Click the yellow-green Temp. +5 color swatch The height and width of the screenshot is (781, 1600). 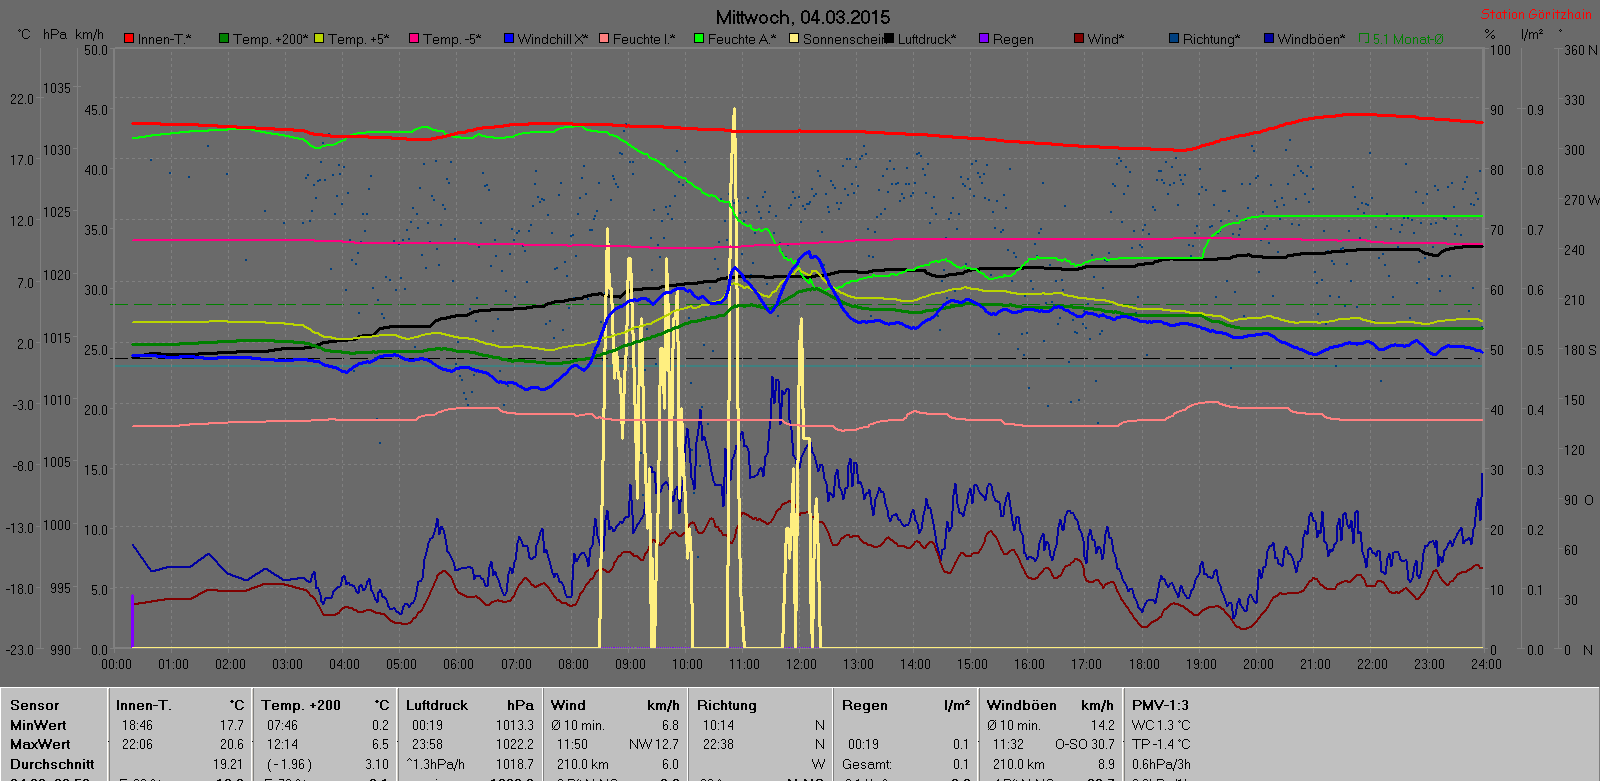(319, 39)
